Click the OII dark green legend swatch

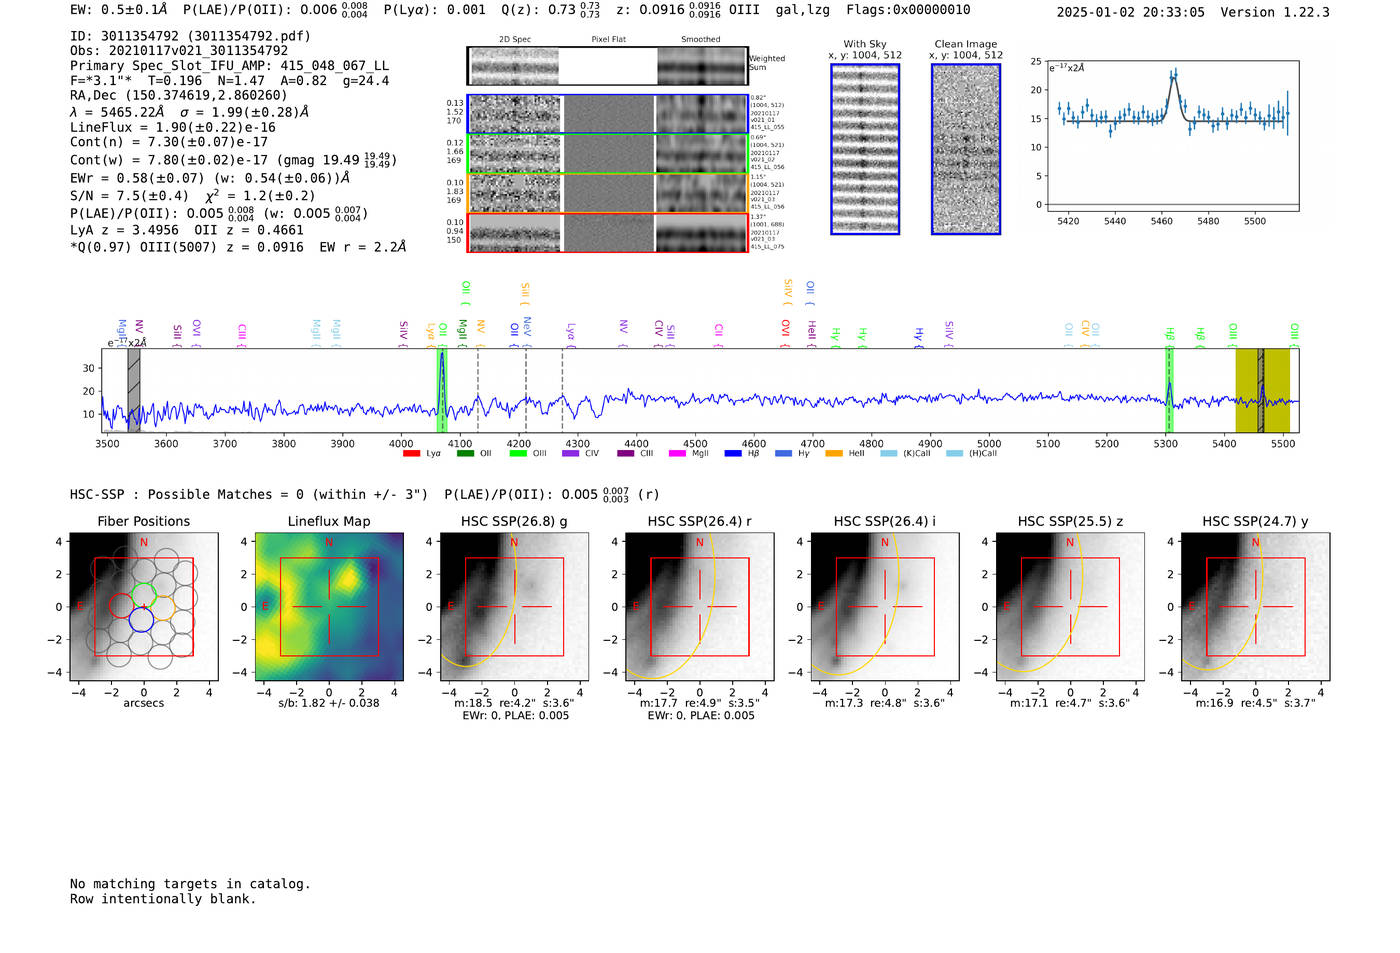tap(464, 454)
